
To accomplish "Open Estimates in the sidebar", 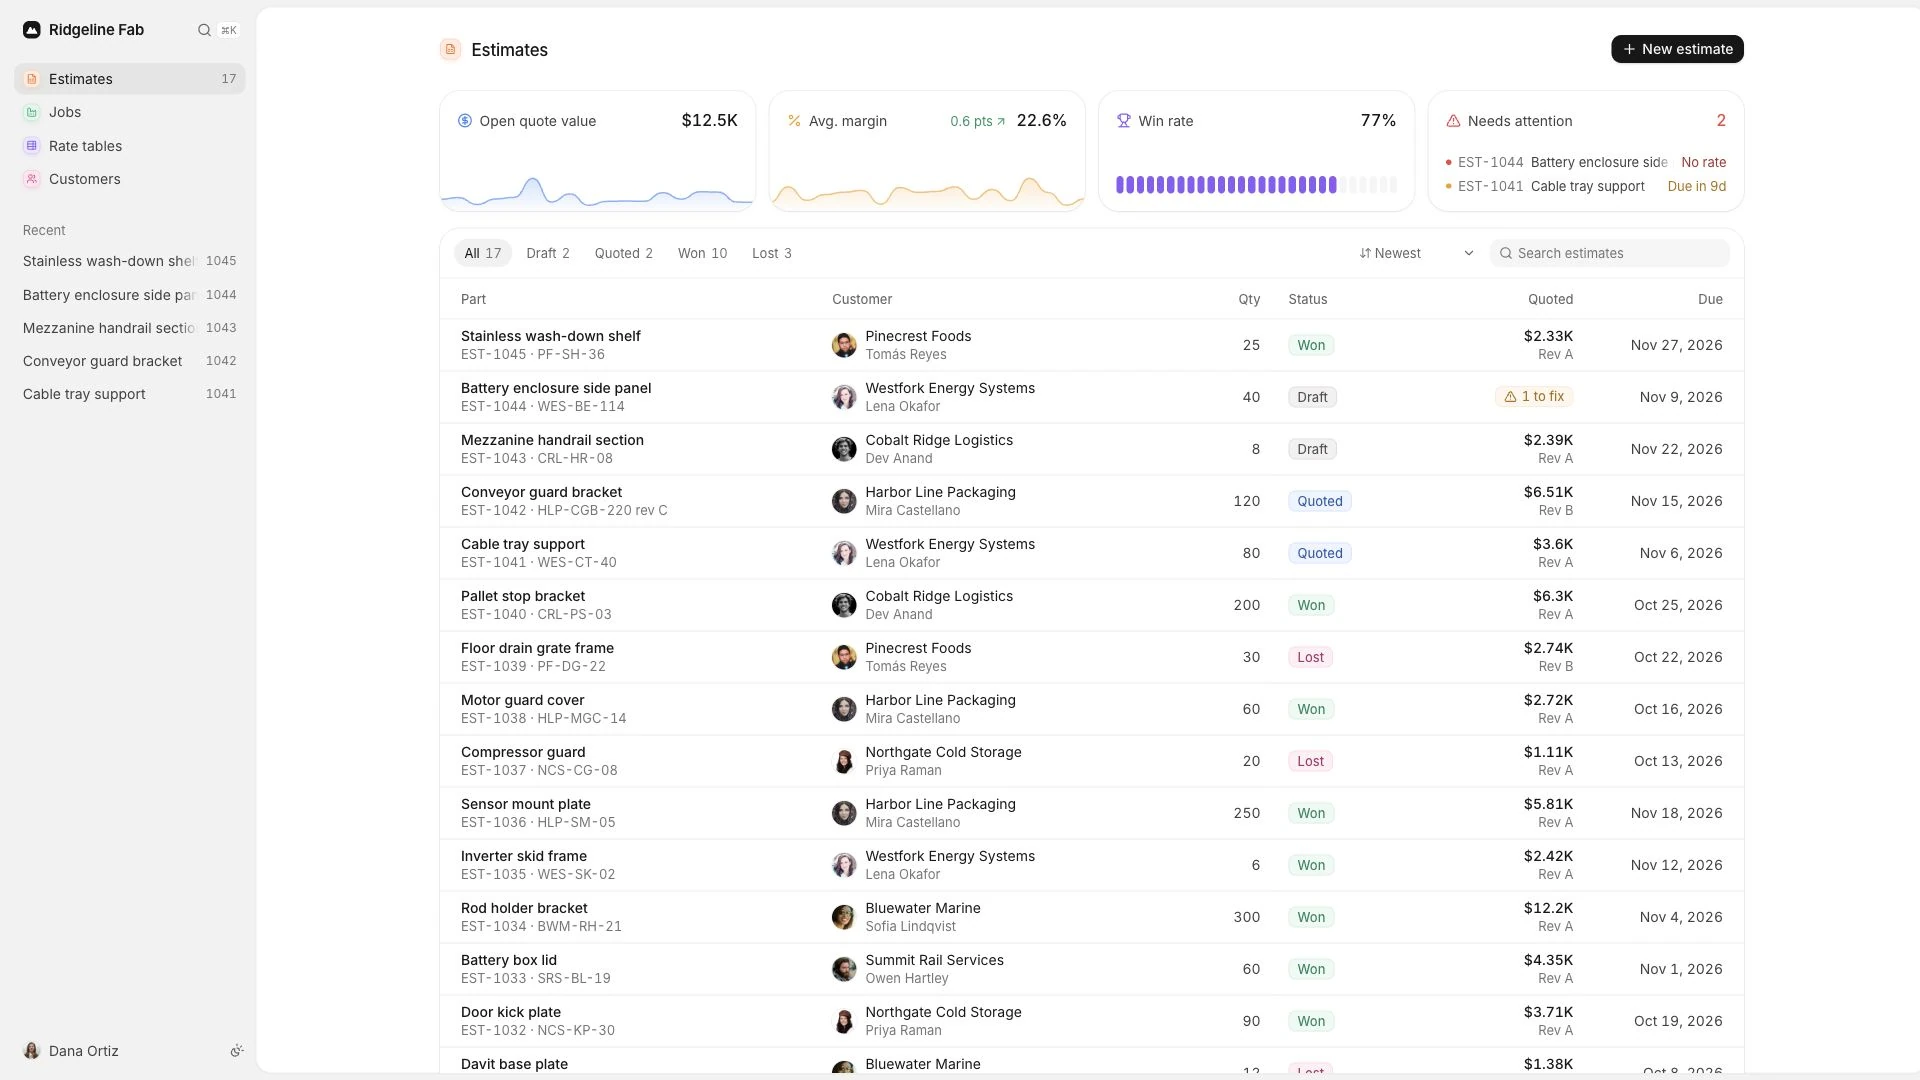I will coord(130,79).
